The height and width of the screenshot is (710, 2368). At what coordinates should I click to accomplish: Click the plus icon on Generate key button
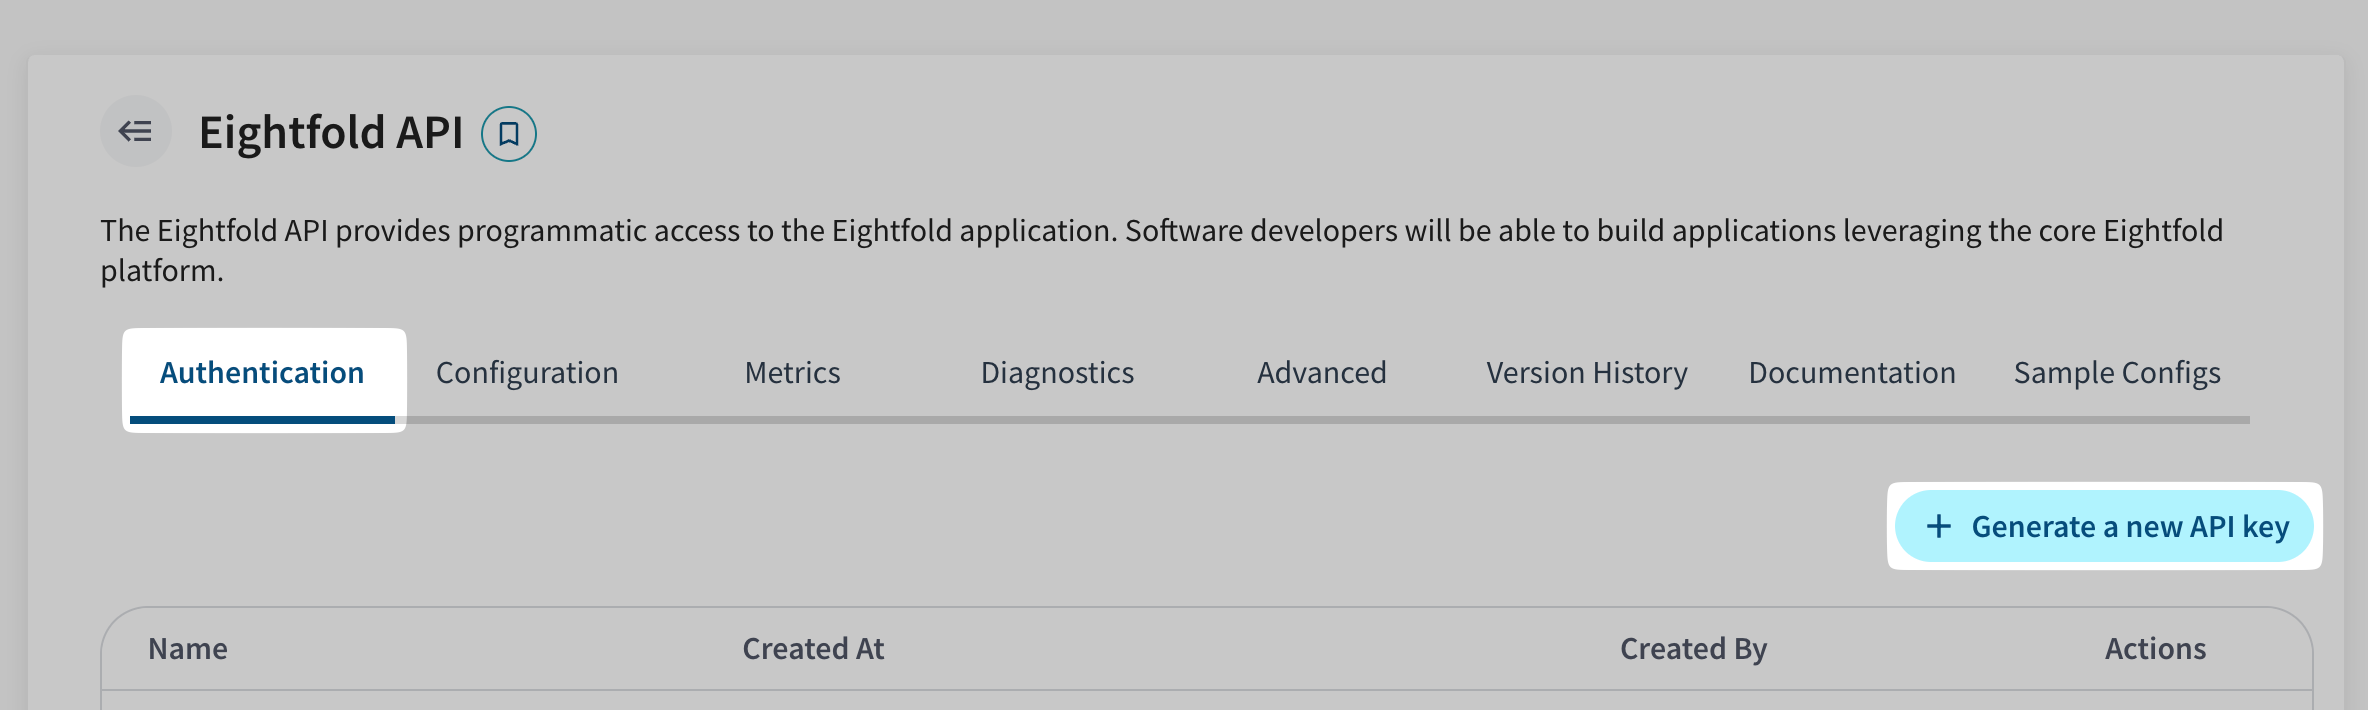click(x=1939, y=526)
